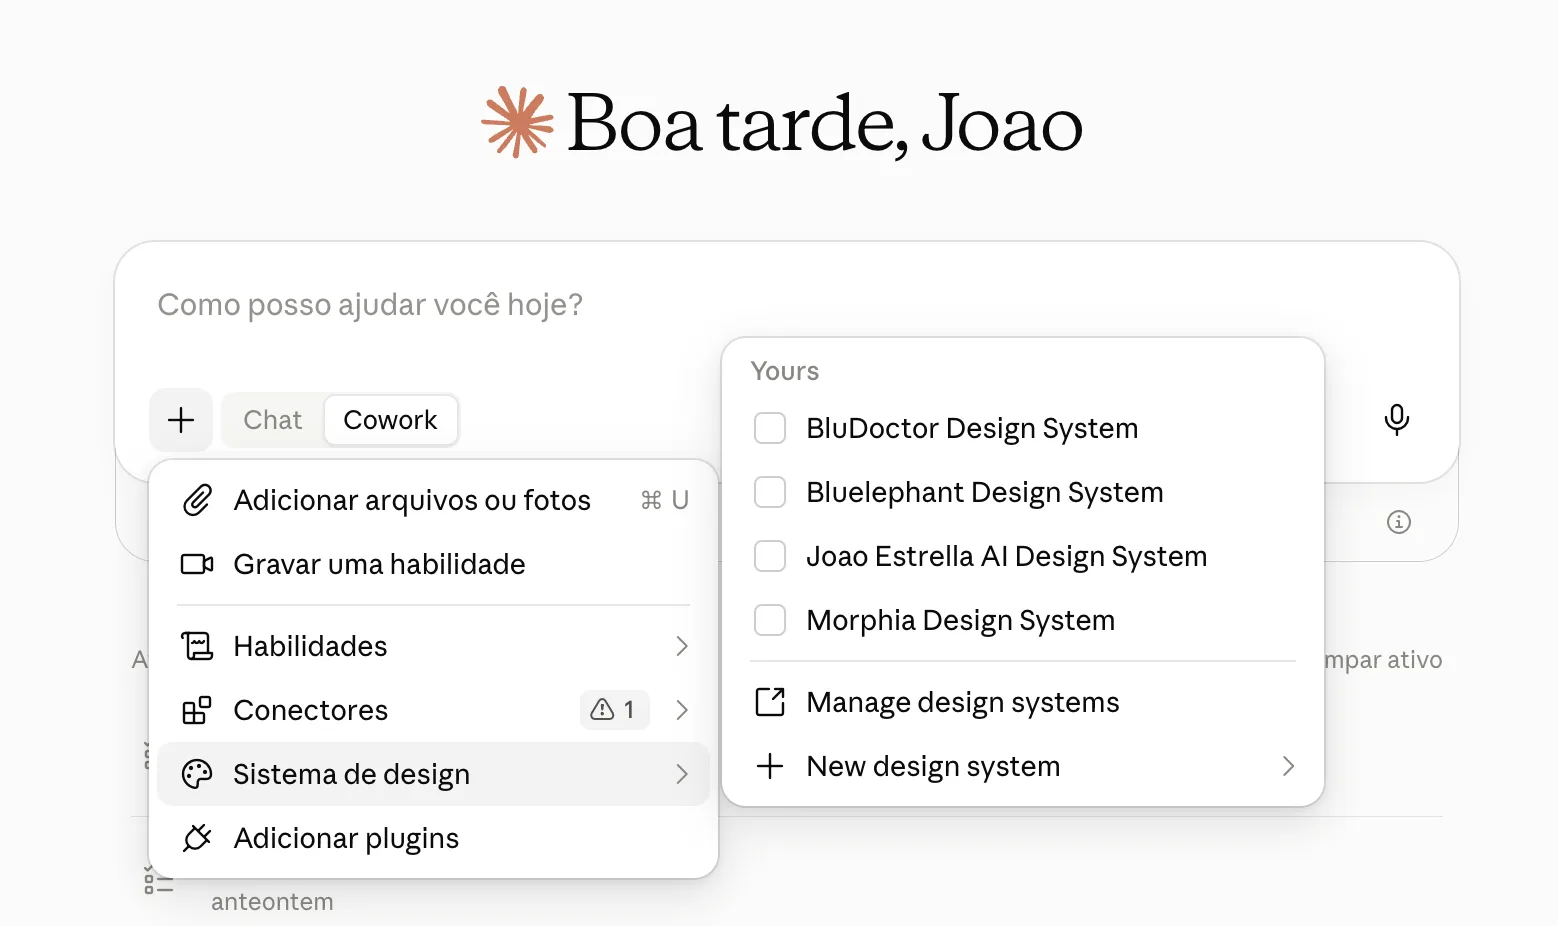Check the Bluelephant Design System checkbox
Image resolution: width=1558 pixels, height=926 pixels.
(770, 492)
